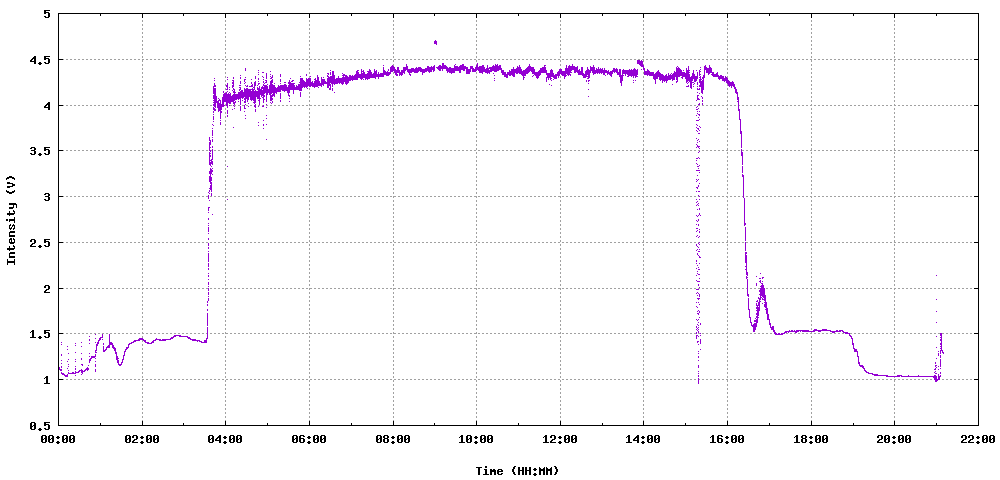Click the 'Time (HH:MM)' x-axis label
The image size is (1000, 480).
click(517, 470)
